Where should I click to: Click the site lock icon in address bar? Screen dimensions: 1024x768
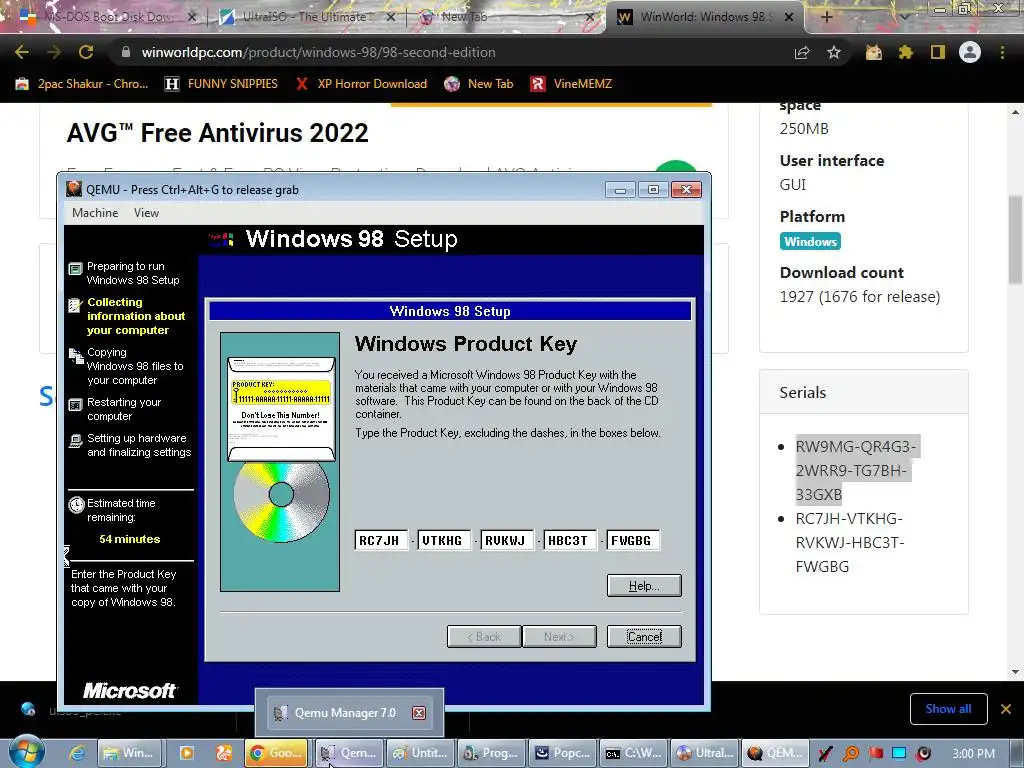126,52
